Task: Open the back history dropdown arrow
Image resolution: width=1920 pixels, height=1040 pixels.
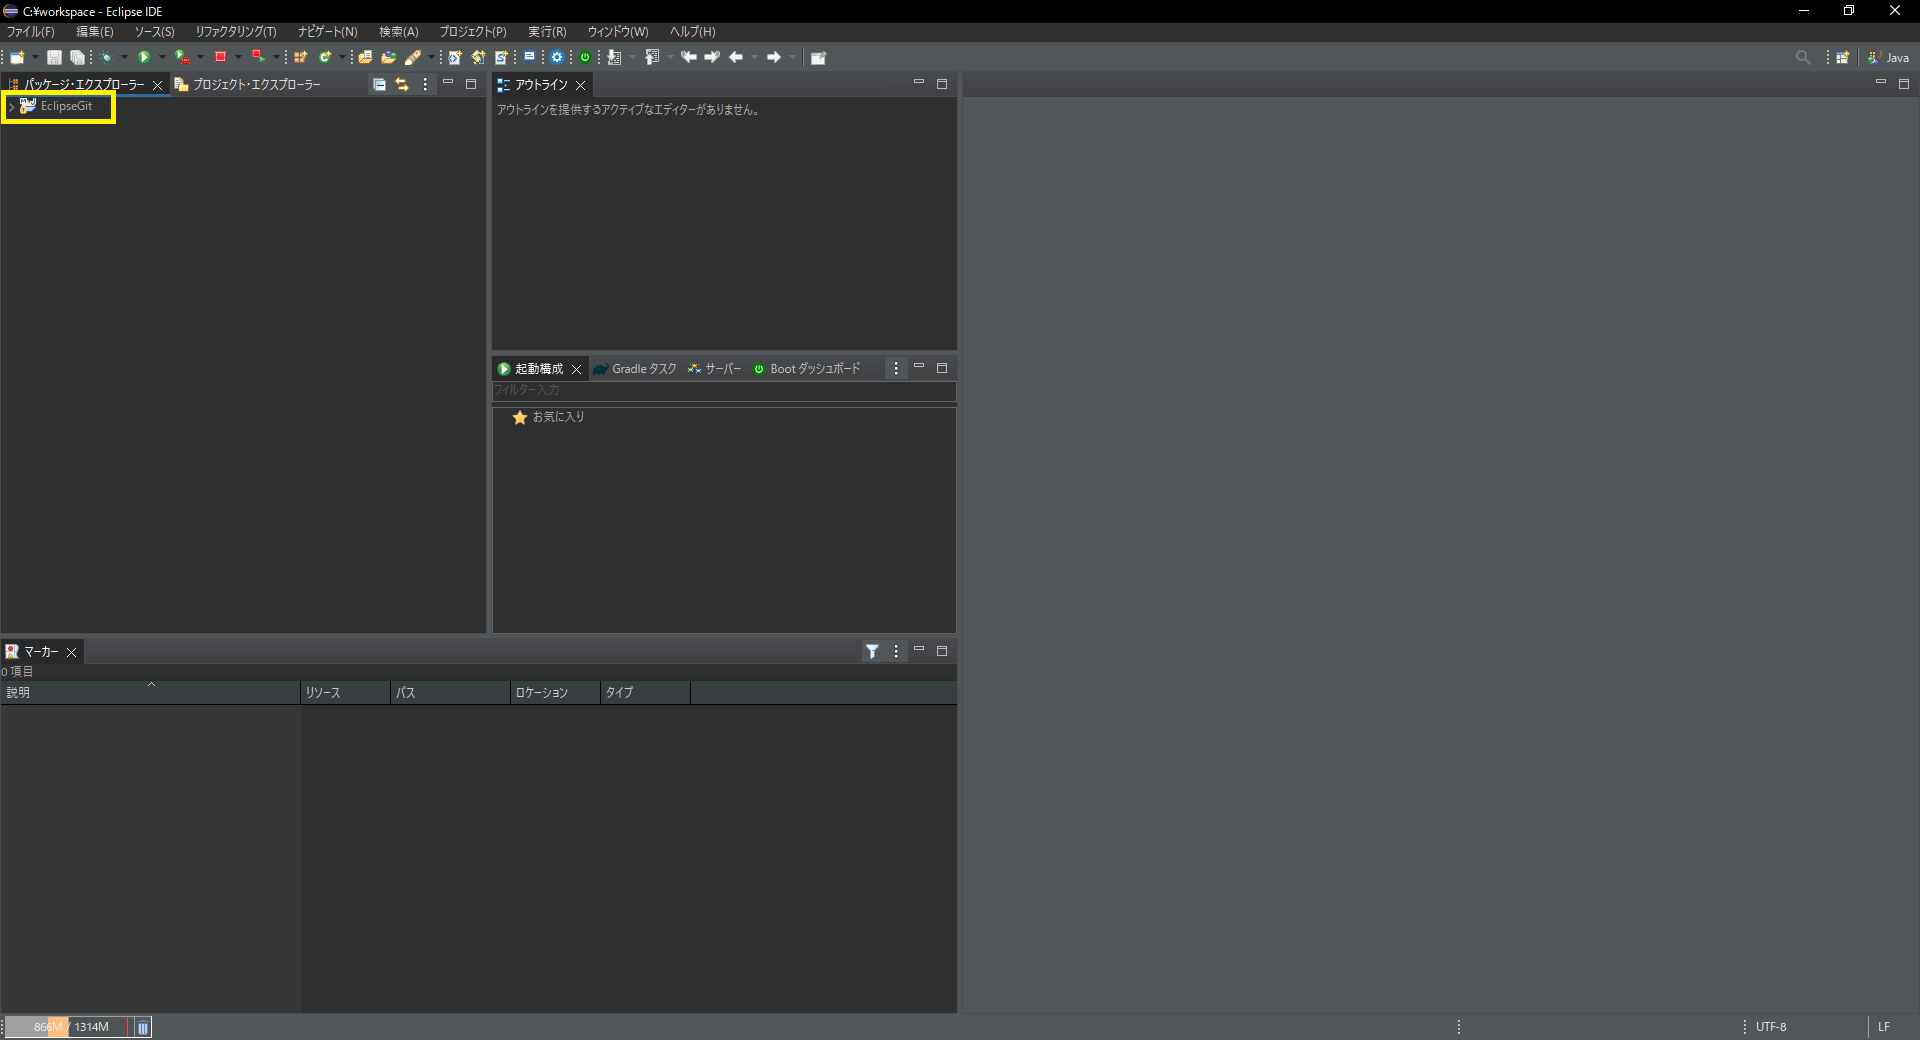Action: [754, 57]
